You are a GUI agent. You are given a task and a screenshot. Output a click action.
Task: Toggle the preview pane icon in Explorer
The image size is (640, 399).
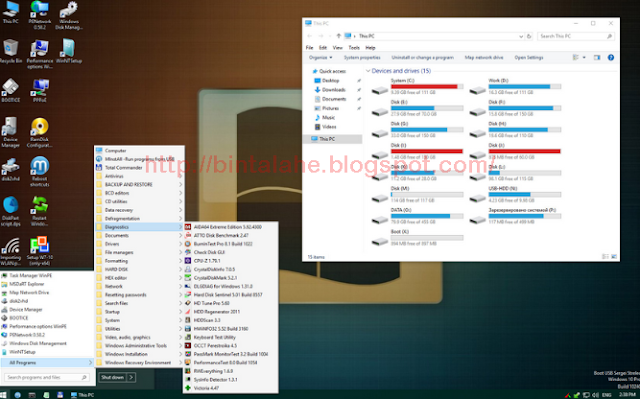597,58
